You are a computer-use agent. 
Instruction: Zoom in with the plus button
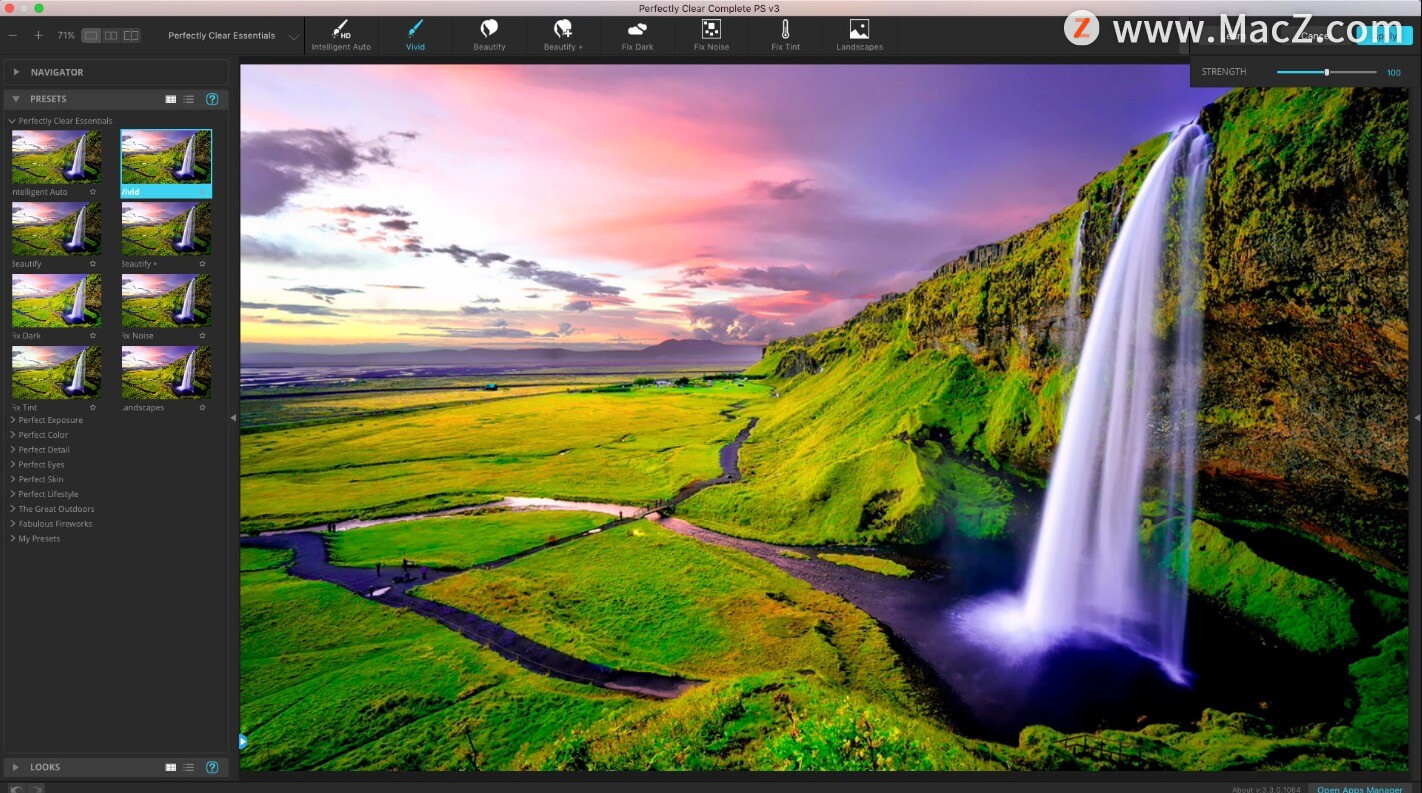click(38, 35)
